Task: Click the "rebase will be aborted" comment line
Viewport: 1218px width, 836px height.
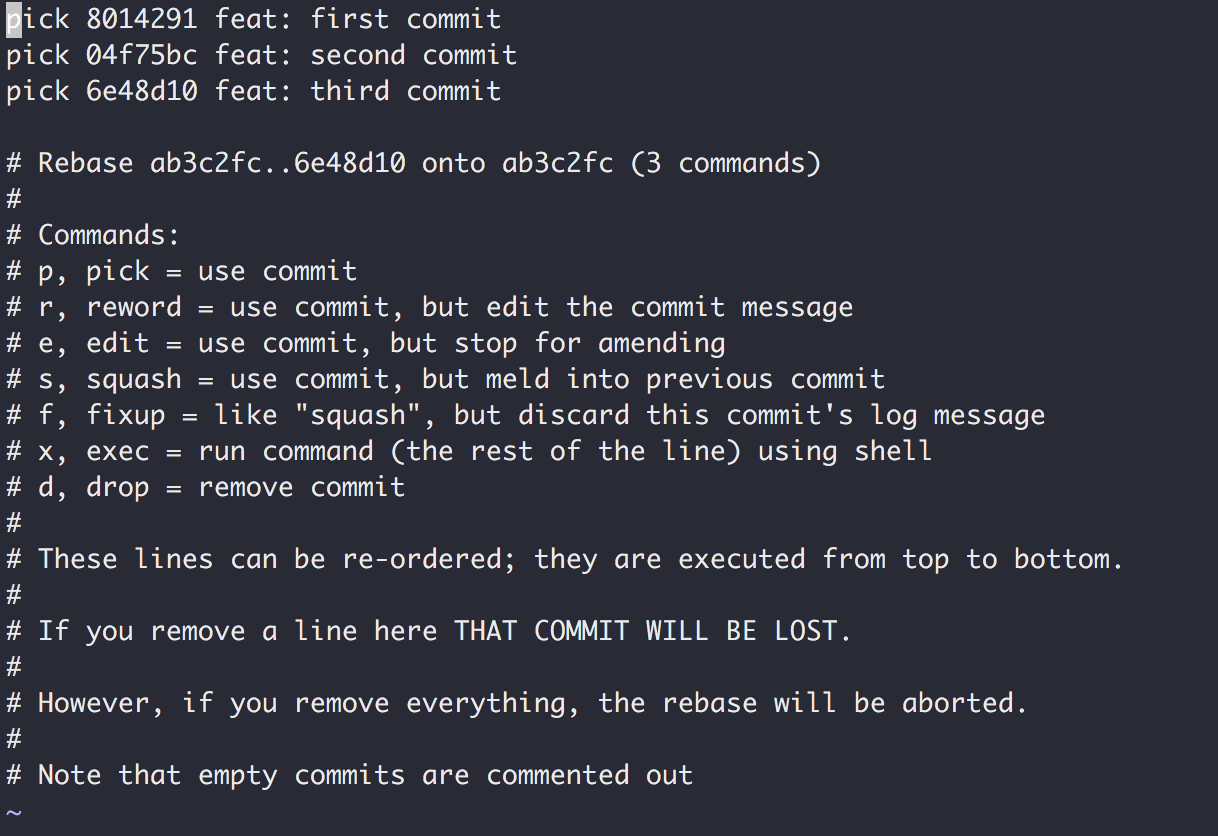Action: (x=812, y=703)
